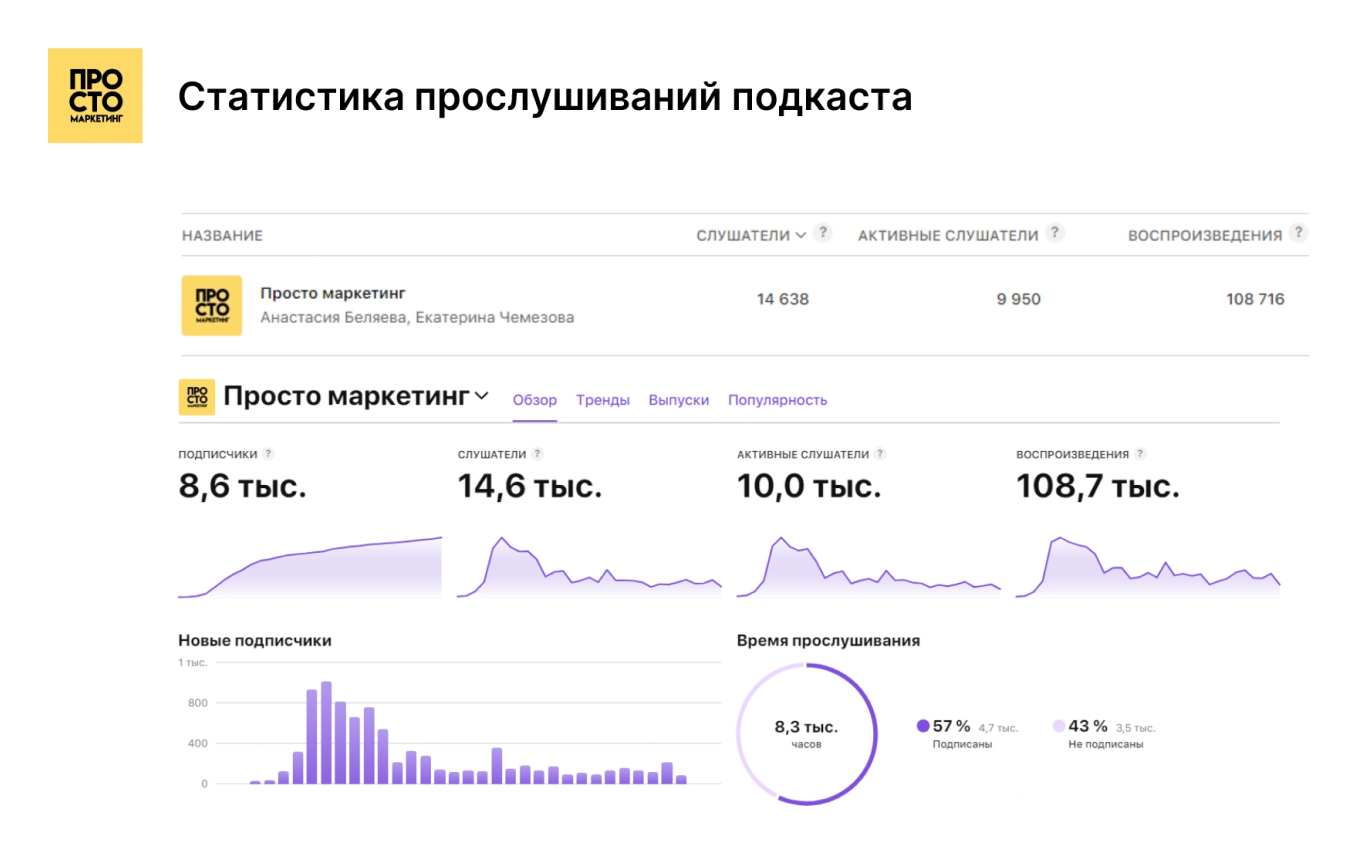Click the podcast cover thumbnail in the table row

tap(211, 305)
